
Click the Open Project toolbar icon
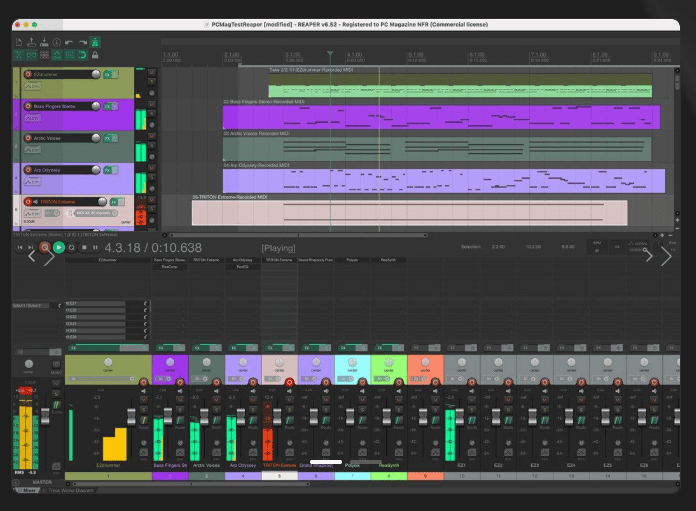[x=32, y=42]
